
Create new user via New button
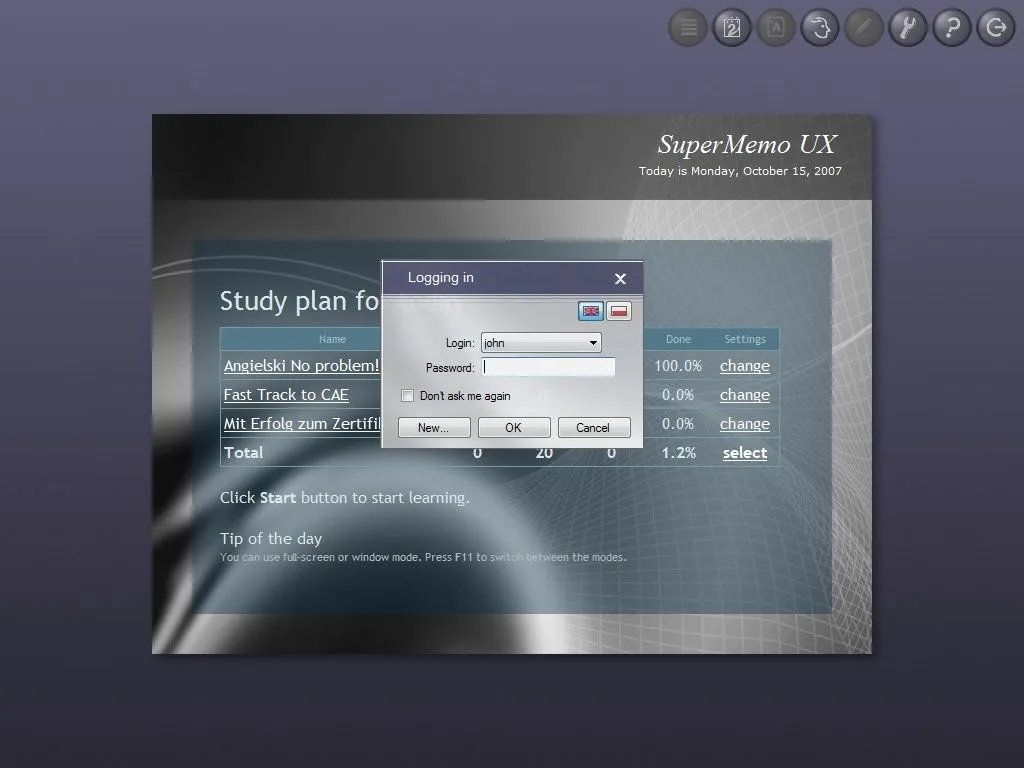[x=434, y=427]
